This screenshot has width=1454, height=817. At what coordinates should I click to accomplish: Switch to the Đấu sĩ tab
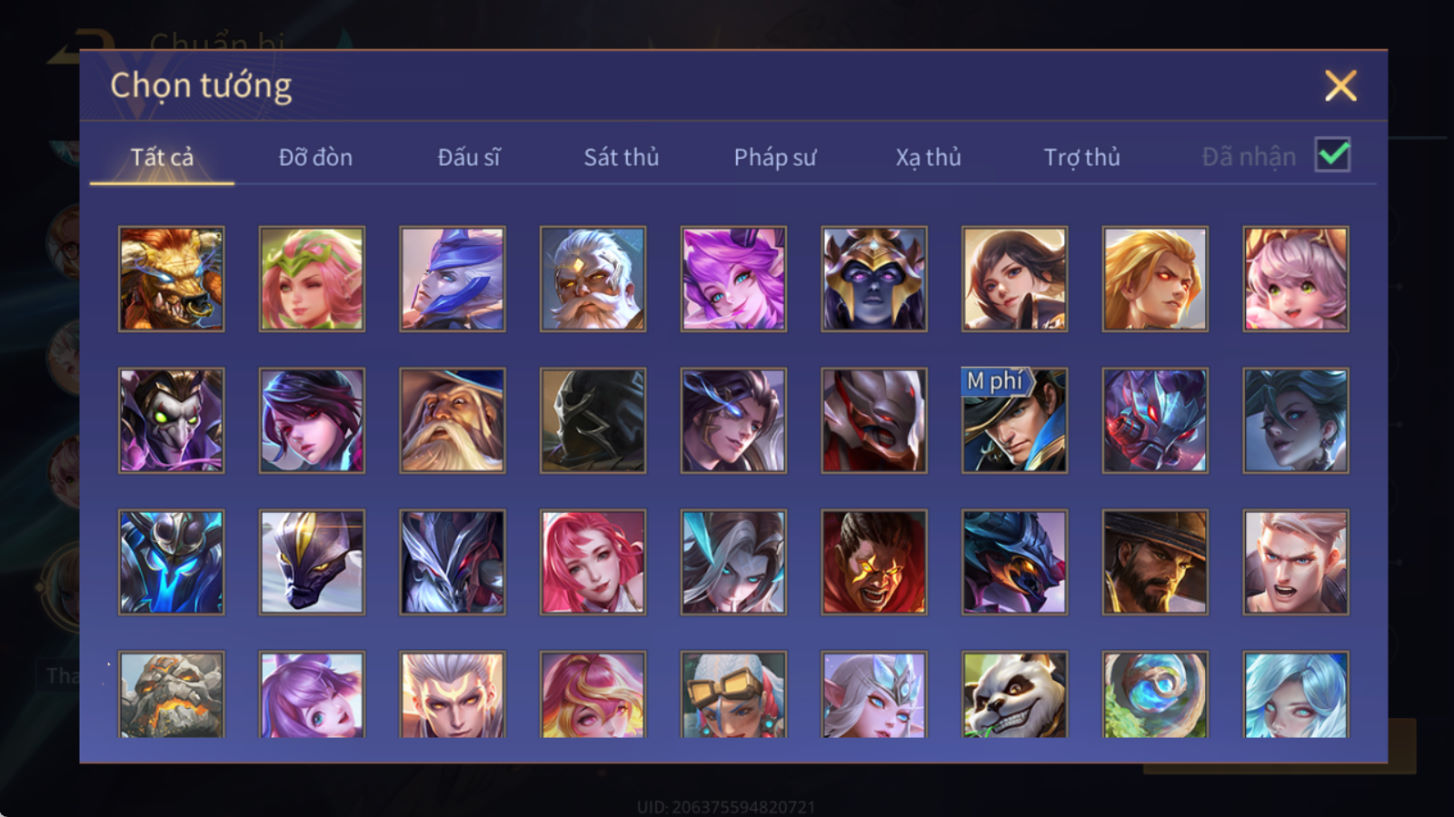(x=469, y=157)
